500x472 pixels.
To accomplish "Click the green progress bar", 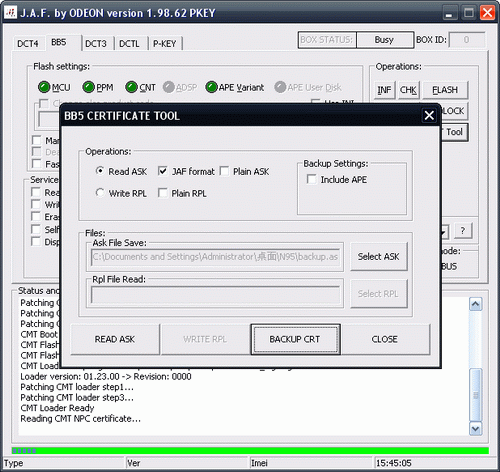I will 250,451.
